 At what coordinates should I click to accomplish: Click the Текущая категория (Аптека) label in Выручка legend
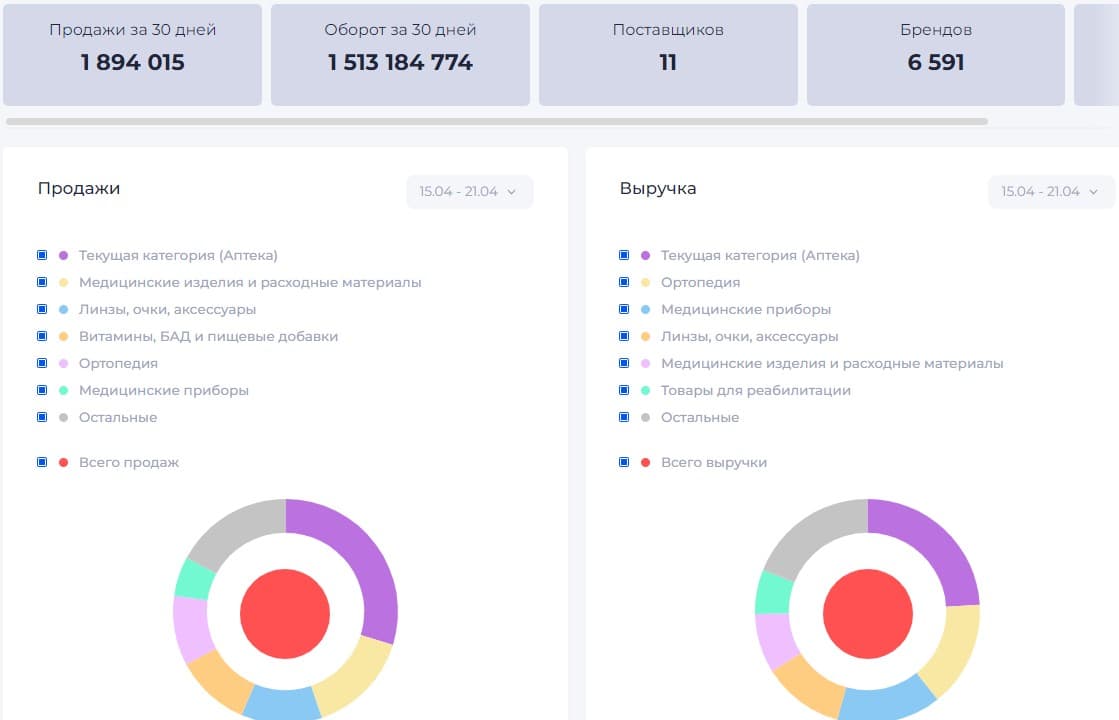[760, 255]
